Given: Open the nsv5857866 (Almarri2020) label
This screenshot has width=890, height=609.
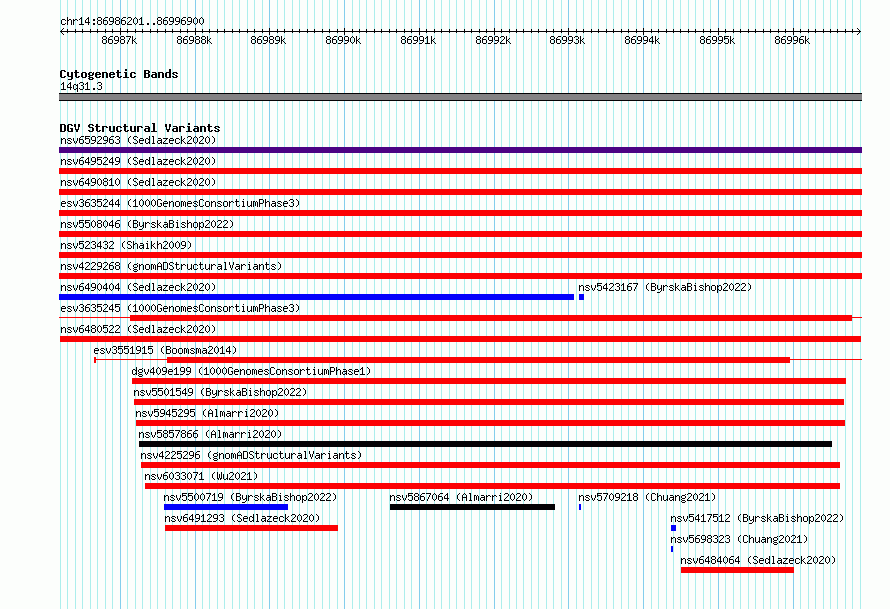Looking at the screenshot, I should [210, 434].
